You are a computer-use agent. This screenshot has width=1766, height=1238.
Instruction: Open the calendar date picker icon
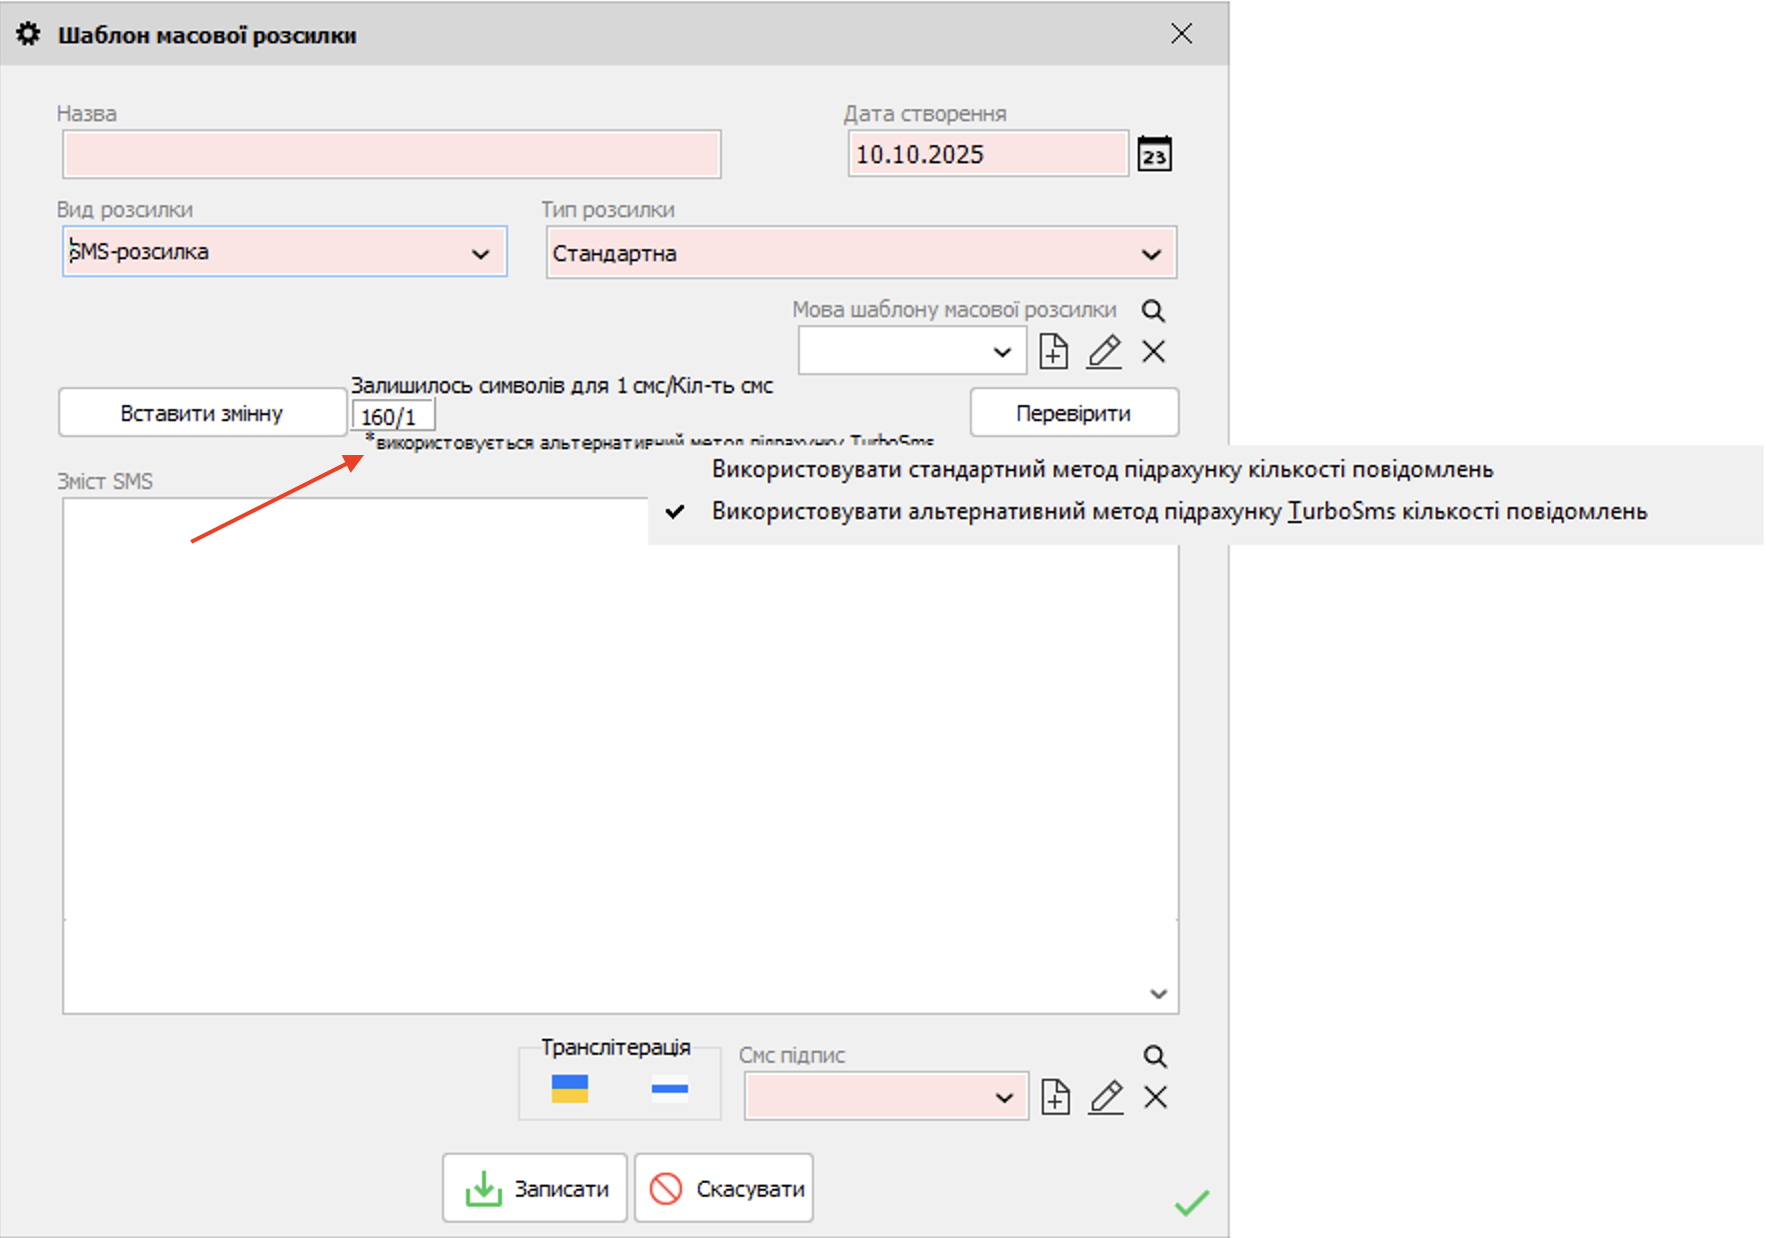pos(1154,155)
